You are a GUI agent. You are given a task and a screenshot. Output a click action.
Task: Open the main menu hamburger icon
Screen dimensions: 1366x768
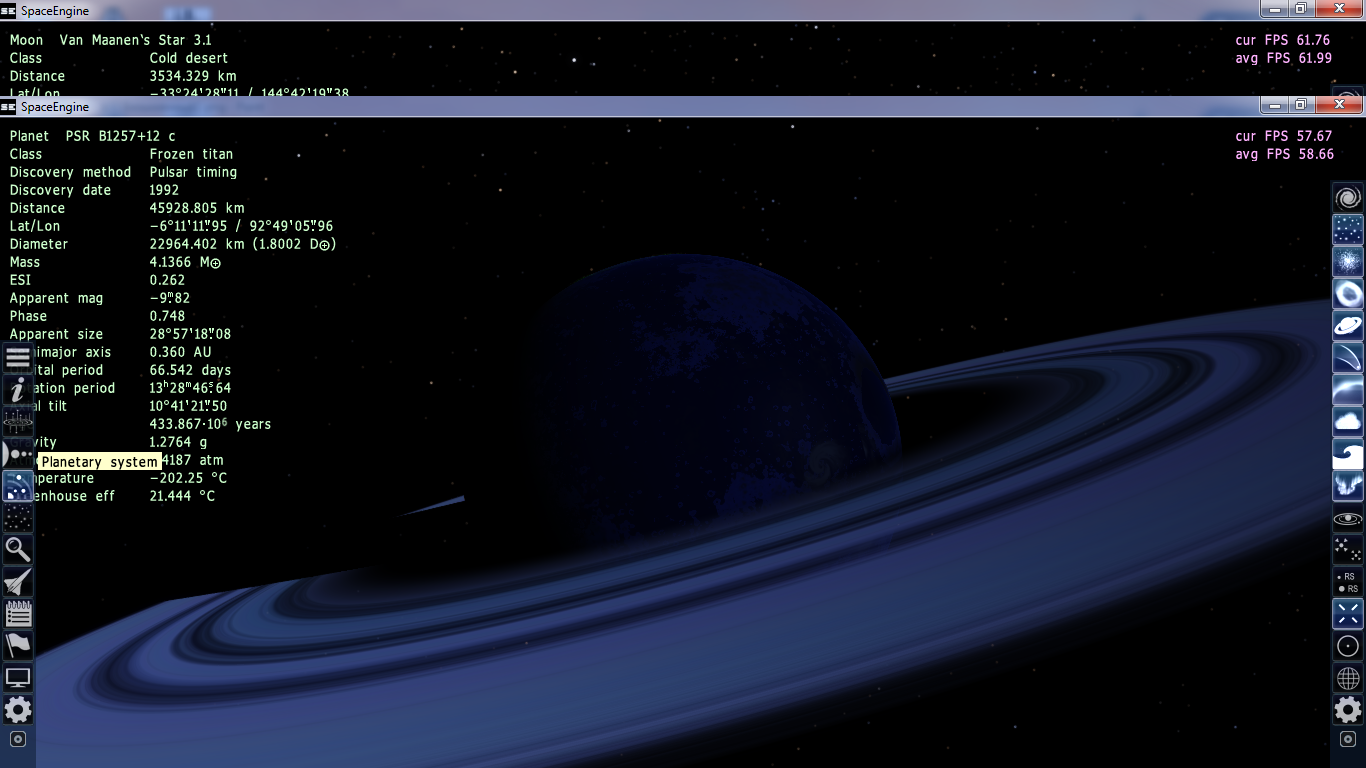tap(18, 357)
